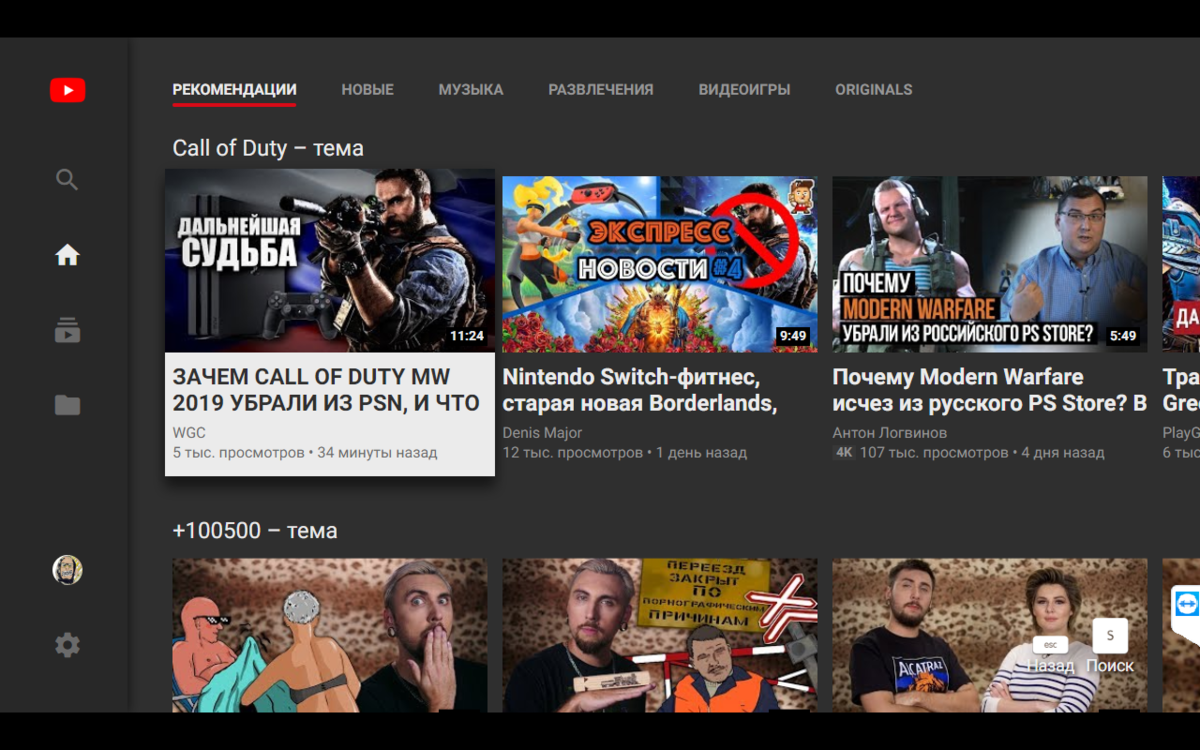This screenshot has height=750, width=1200.
Task: Open the Library folder icon in sidebar
Action: pyautogui.click(x=66, y=404)
